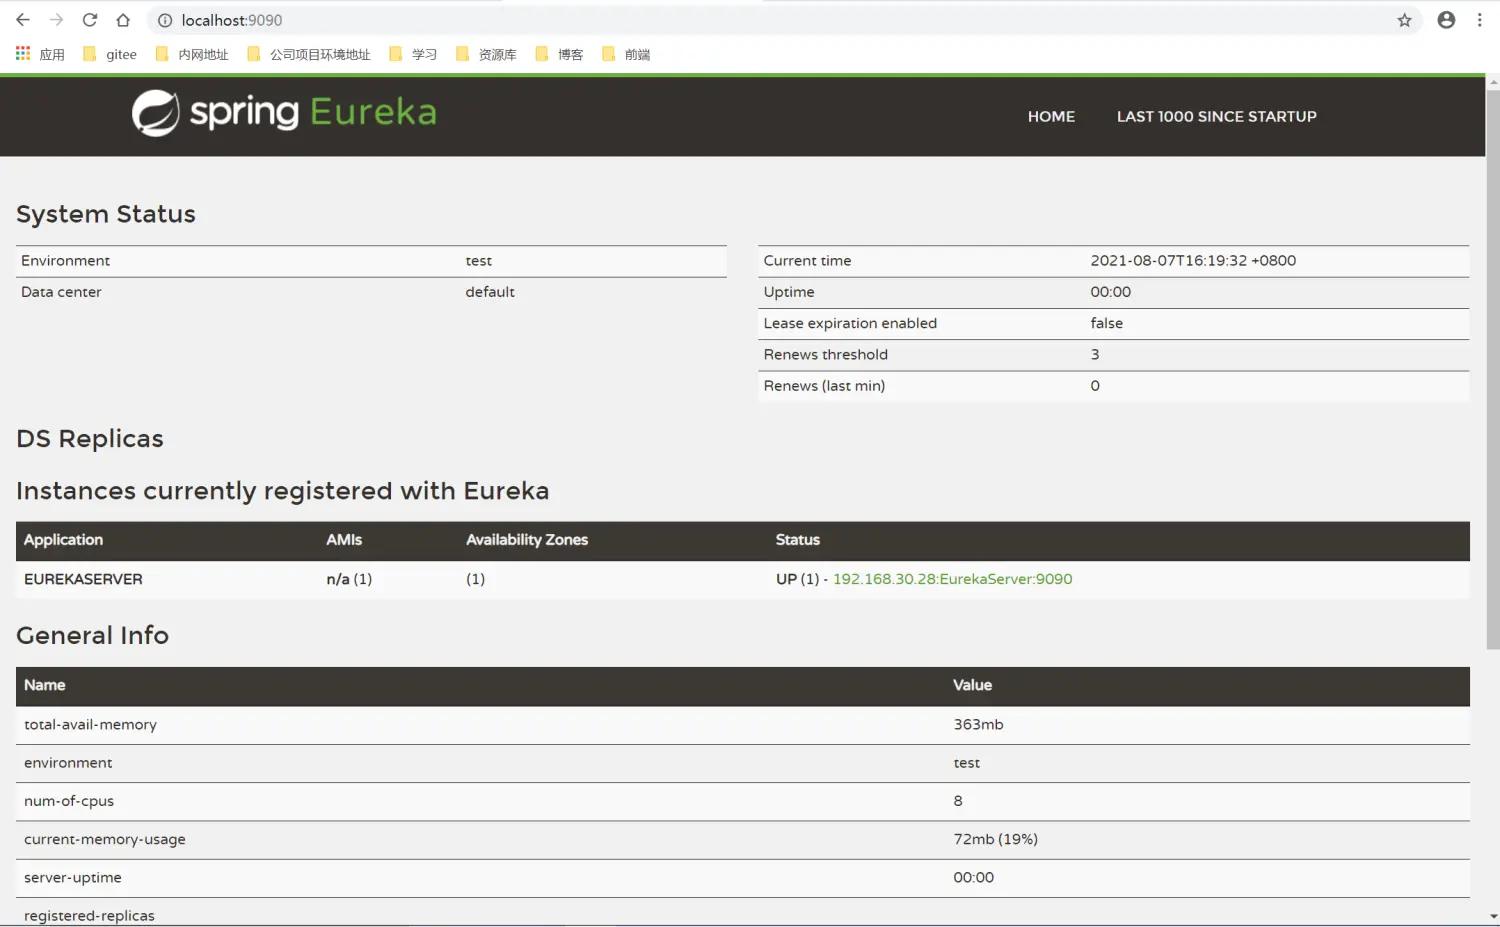Open the browser profile account icon
This screenshot has width=1500, height=927.
click(1446, 20)
